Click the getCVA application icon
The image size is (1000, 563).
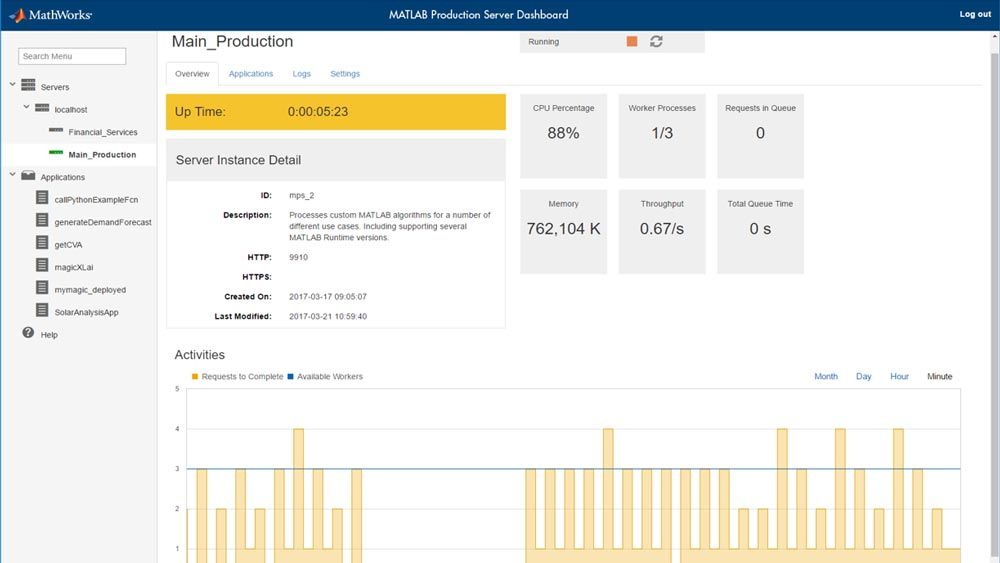[x=42, y=243]
